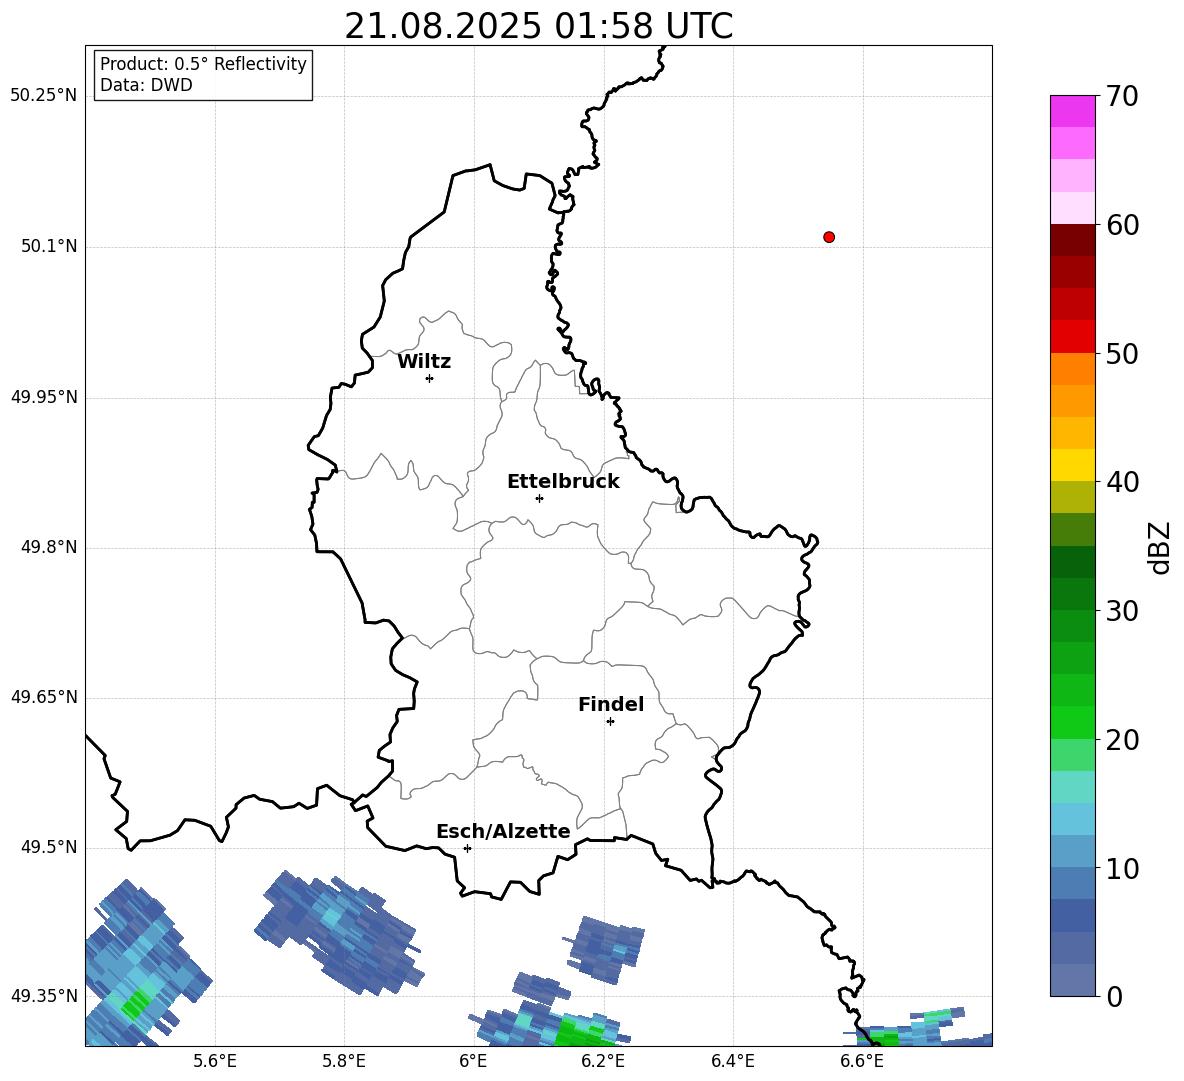Pick the orange swatch just below 50
Screen dimensions: 1184x1081
[1072, 369]
